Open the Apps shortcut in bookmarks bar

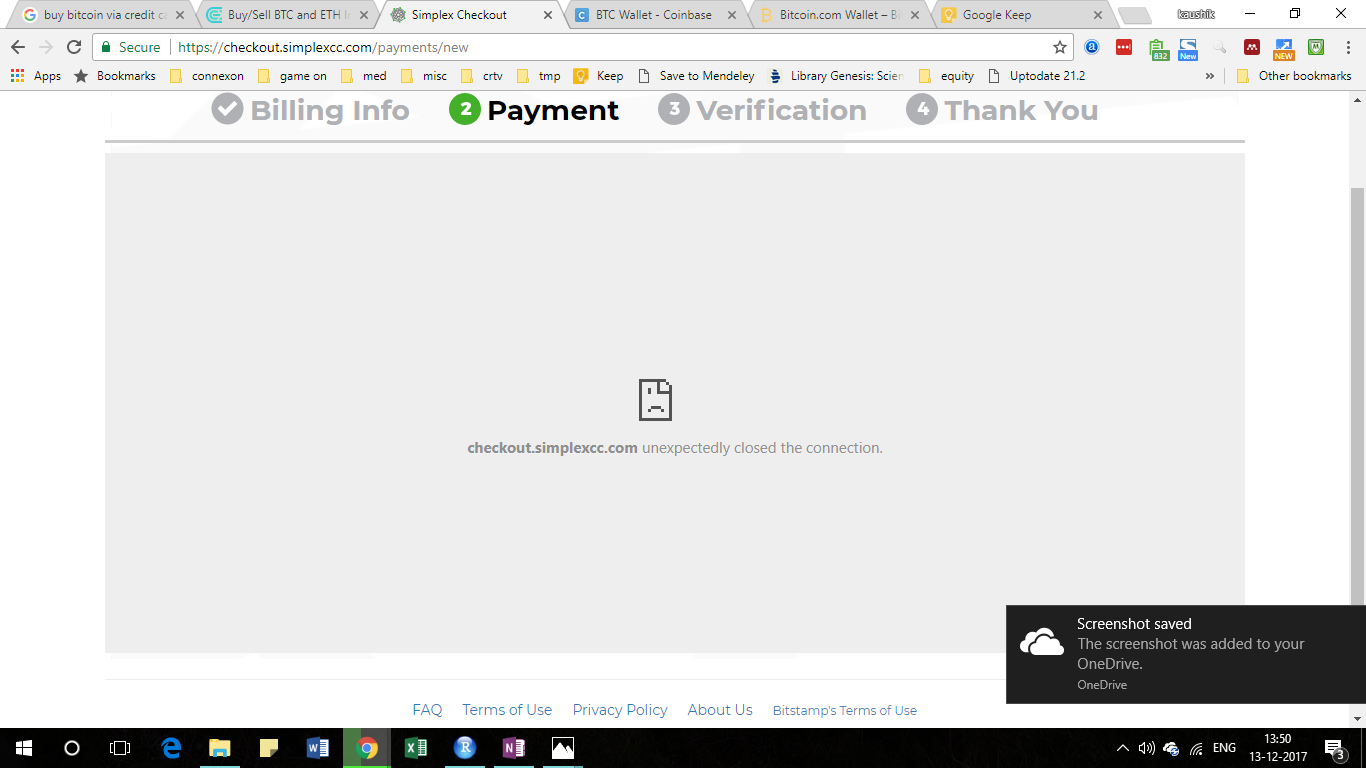pyautogui.click(x=36, y=76)
